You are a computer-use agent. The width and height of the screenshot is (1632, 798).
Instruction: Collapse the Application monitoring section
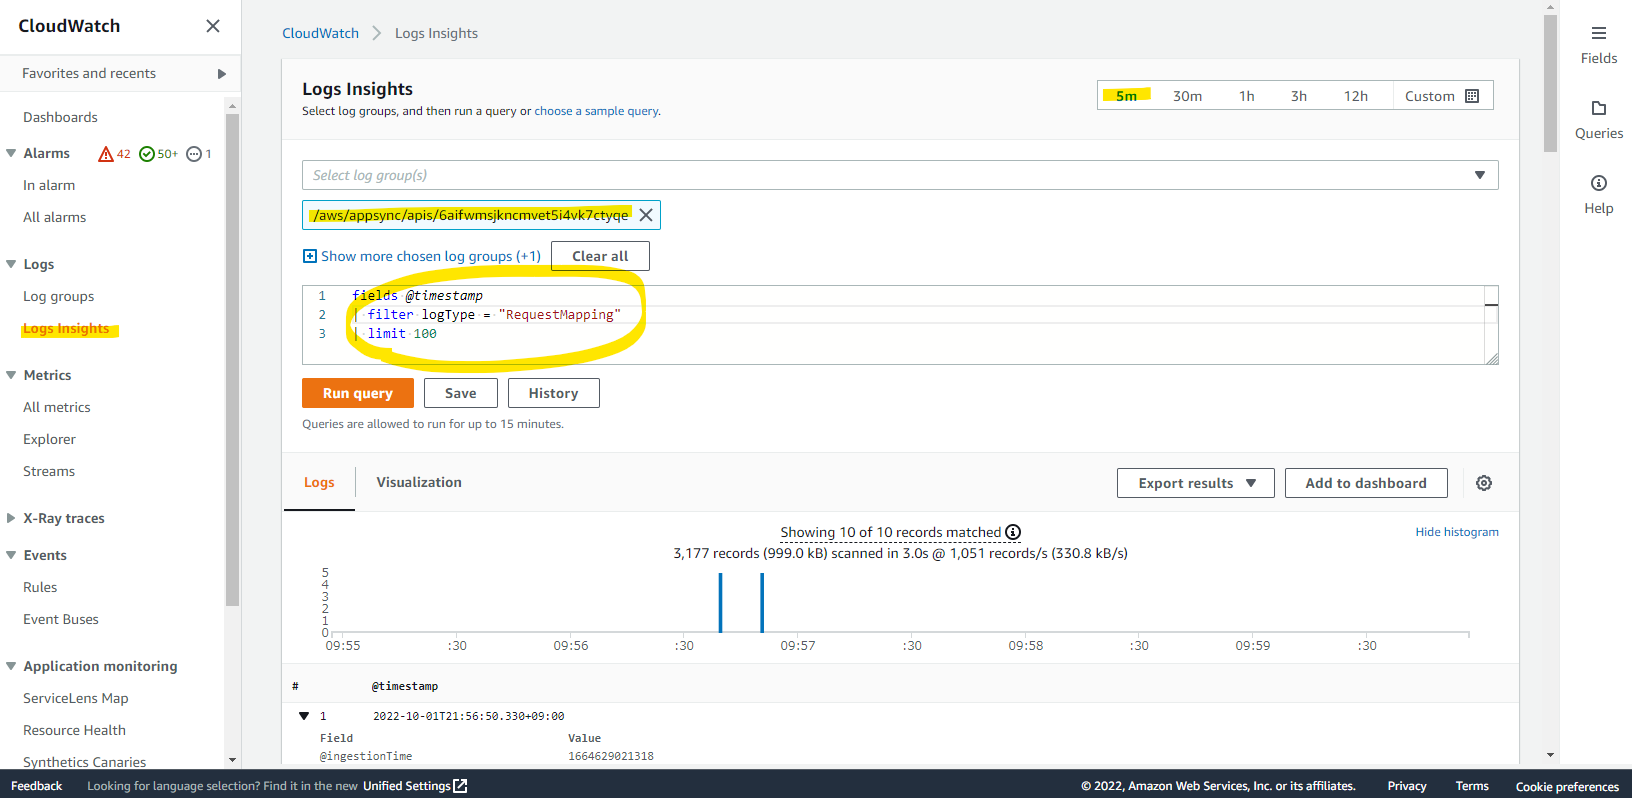pos(11,666)
